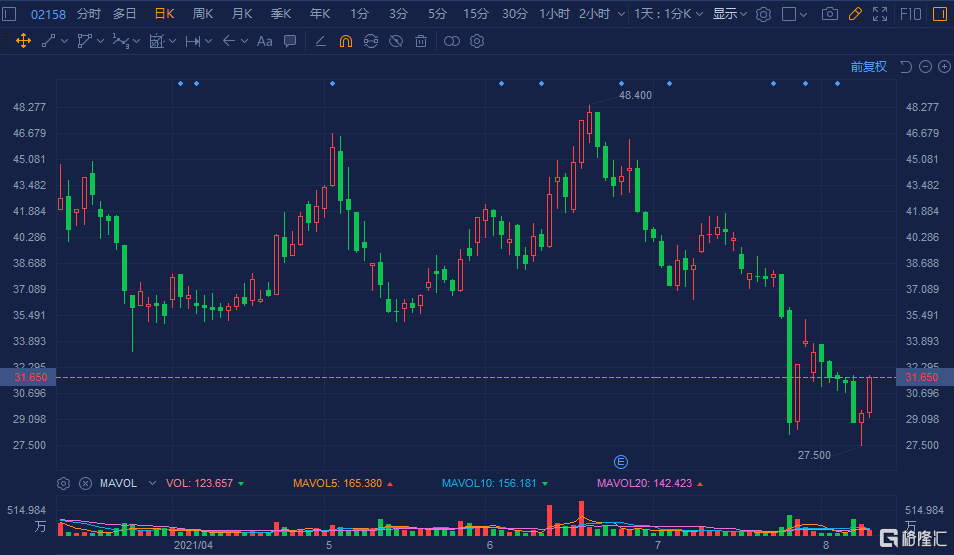Click the angle line style icon
This screenshot has height=555, width=954.
321,41
